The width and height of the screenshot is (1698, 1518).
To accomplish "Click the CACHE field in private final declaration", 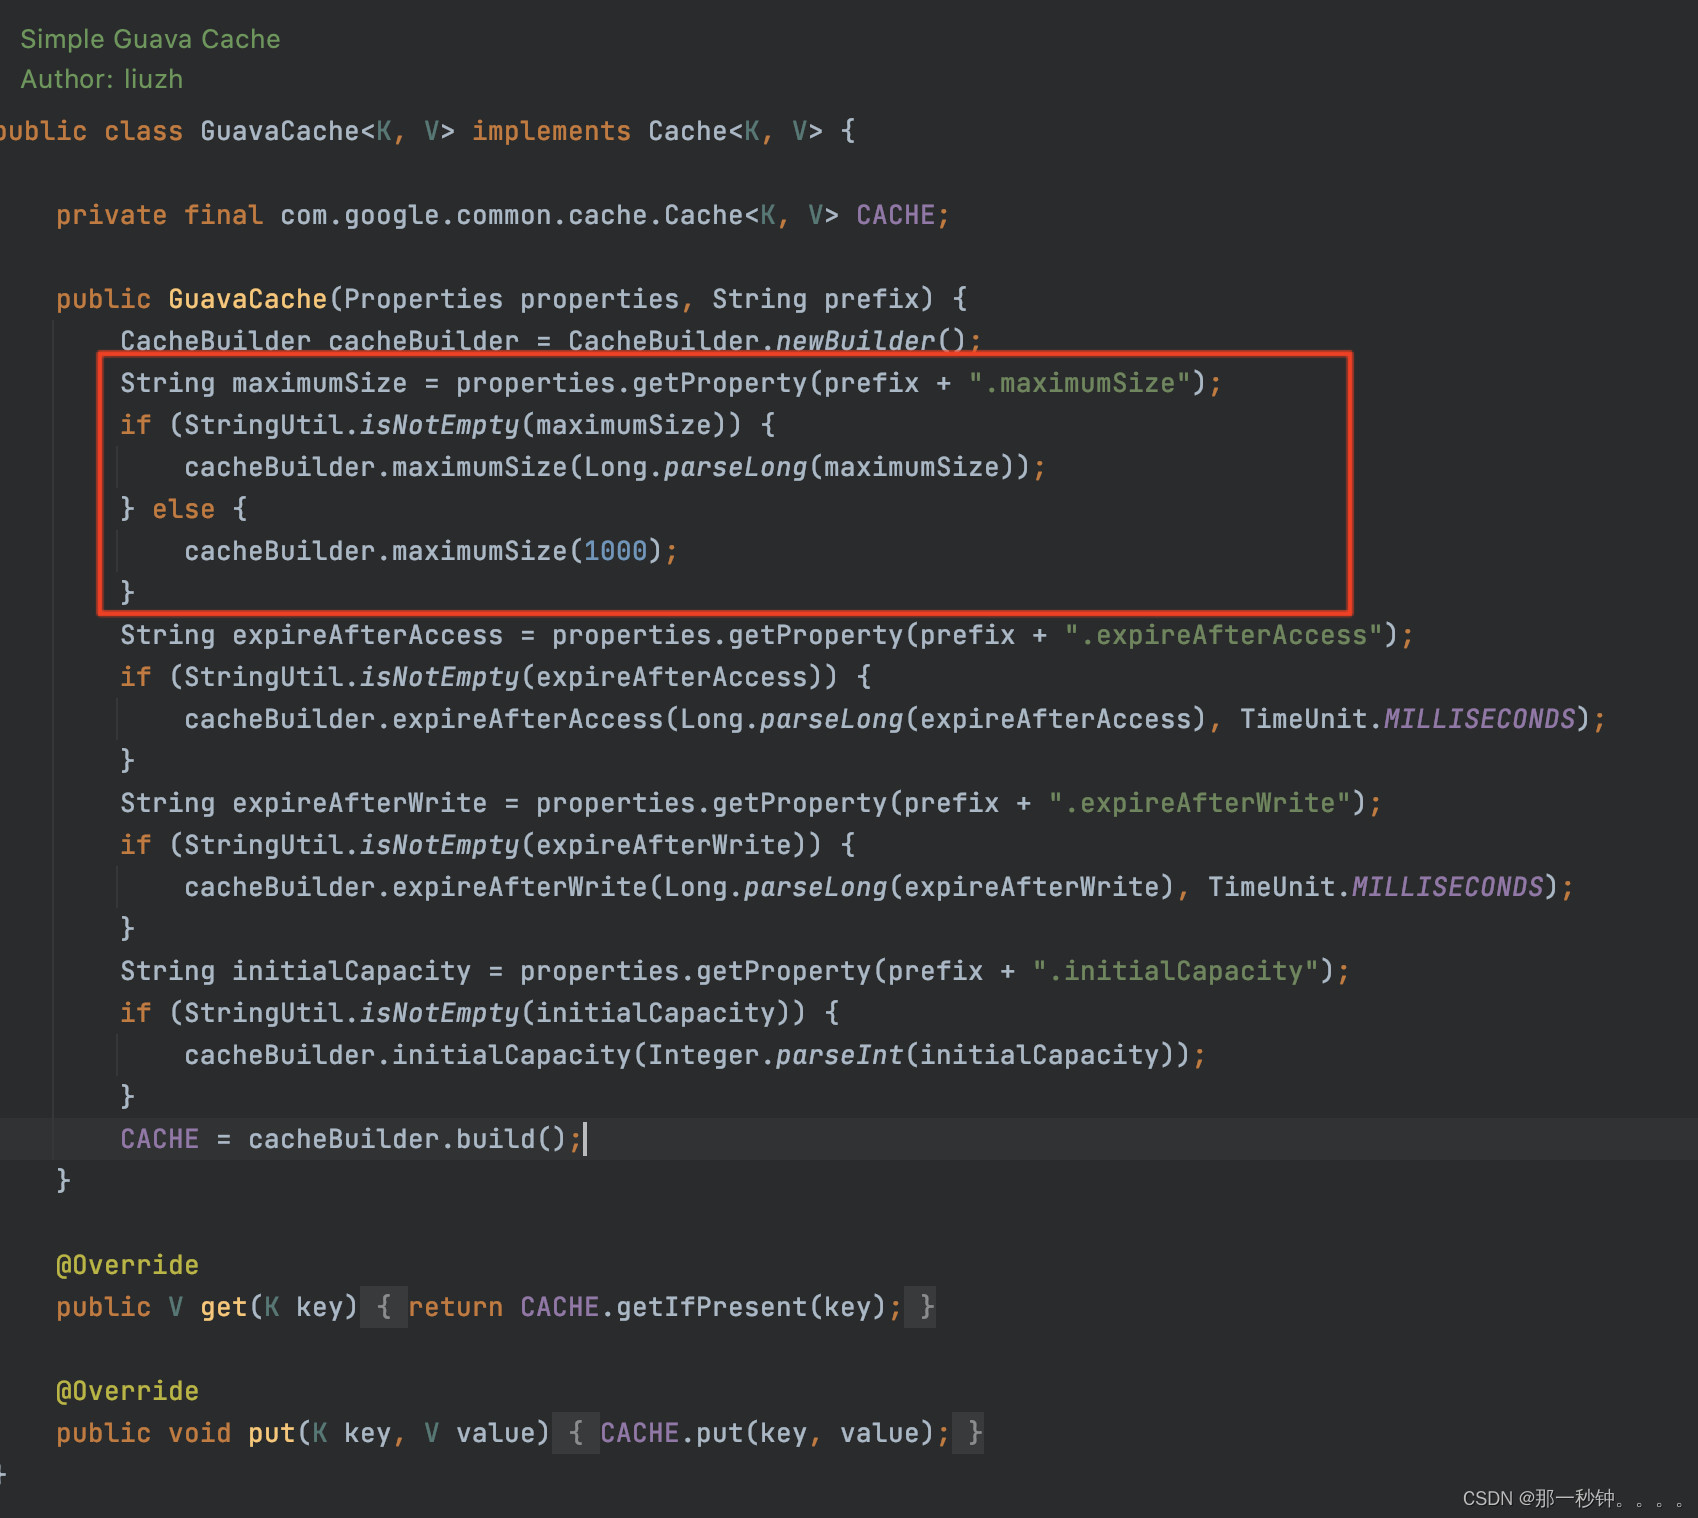I will (x=895, y=215).
